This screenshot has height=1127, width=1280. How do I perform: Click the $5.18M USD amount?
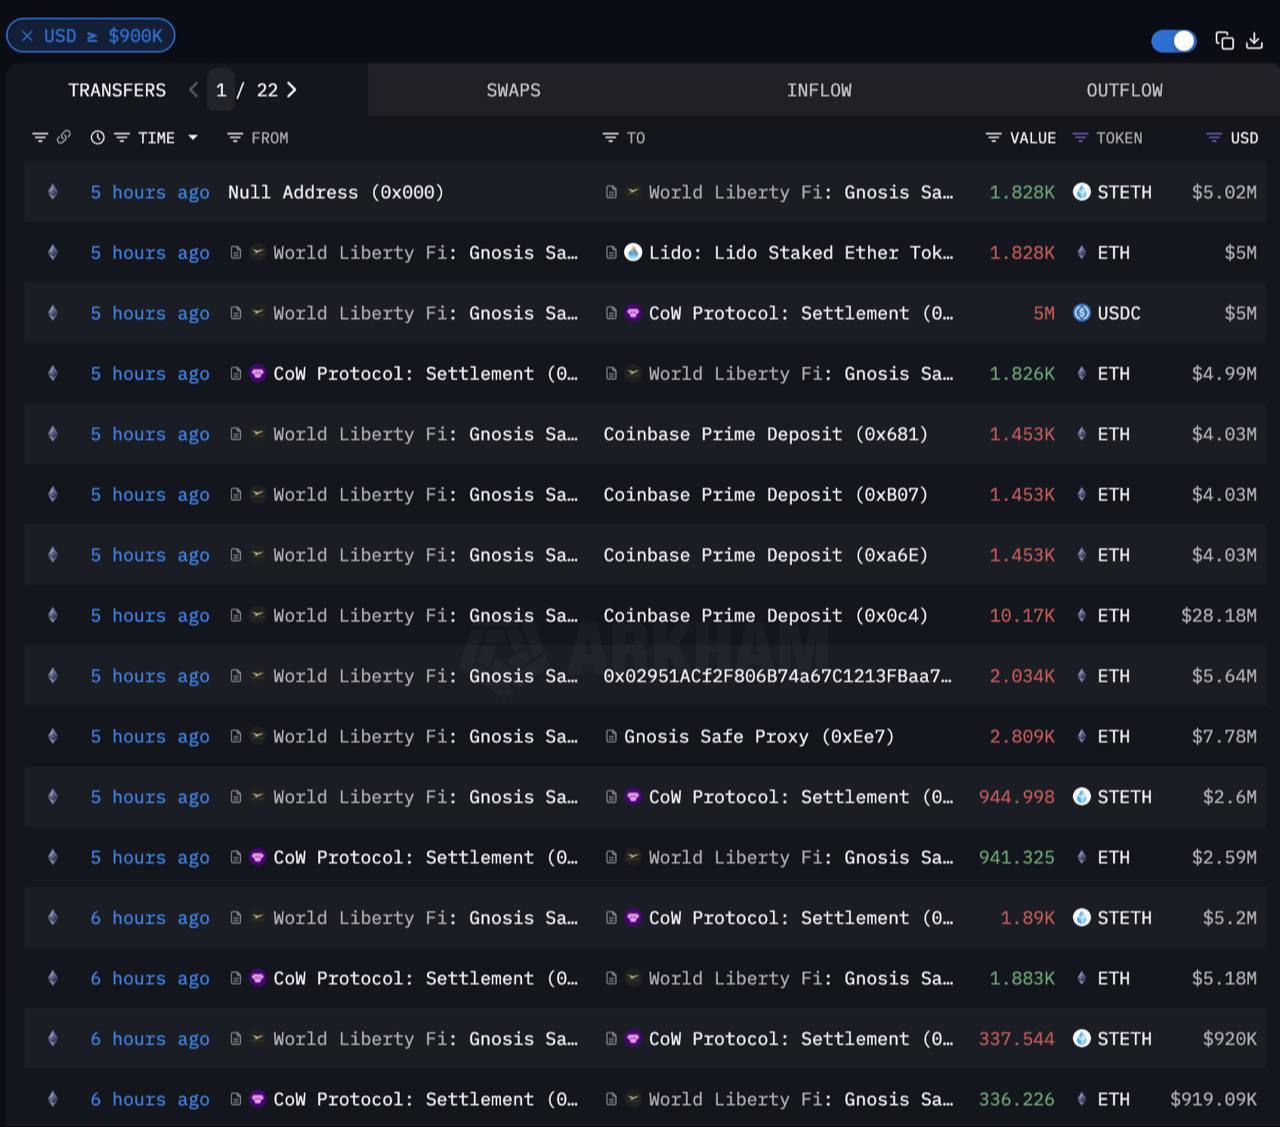1224,978
